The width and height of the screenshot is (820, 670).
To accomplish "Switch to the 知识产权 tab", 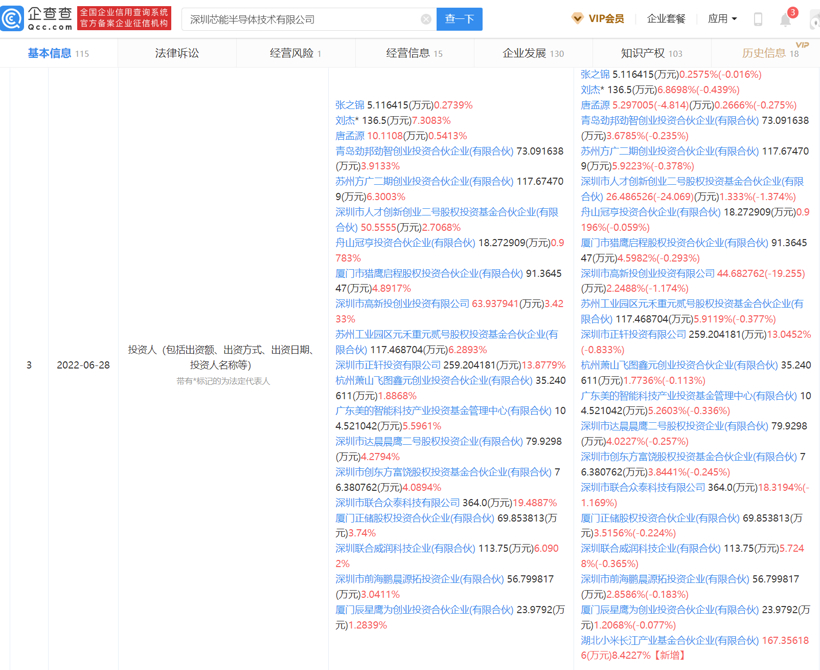I will 652,53.
